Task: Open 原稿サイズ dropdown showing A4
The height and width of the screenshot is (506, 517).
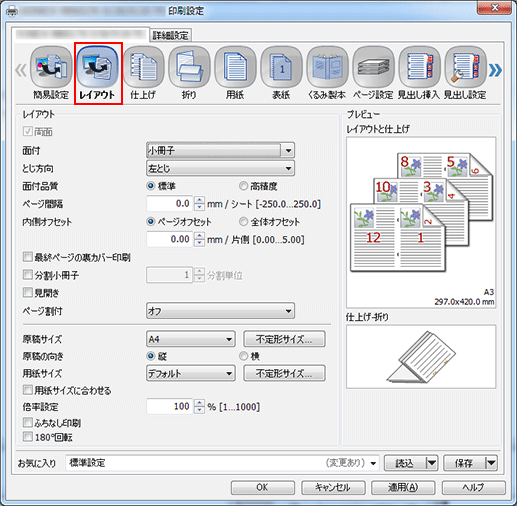Action: click(191, 339)
